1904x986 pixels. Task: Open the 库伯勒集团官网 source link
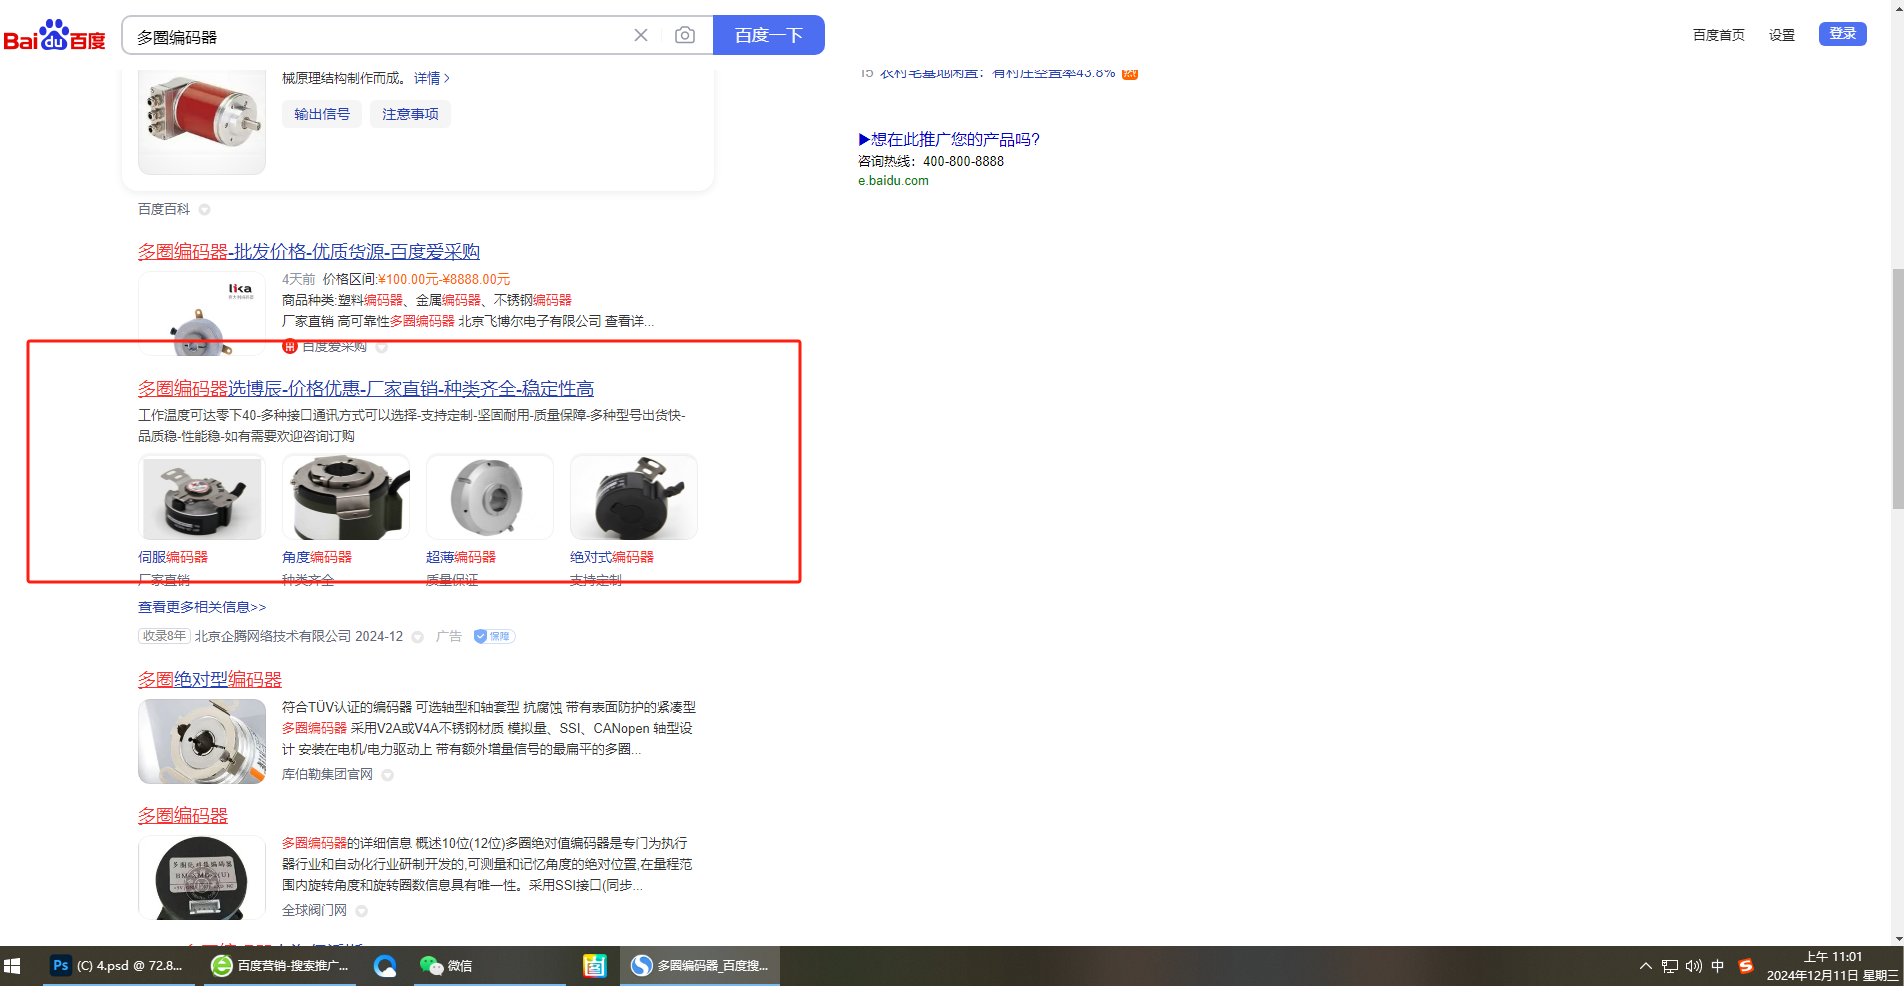pyautogui.click(x=327, y=775)
